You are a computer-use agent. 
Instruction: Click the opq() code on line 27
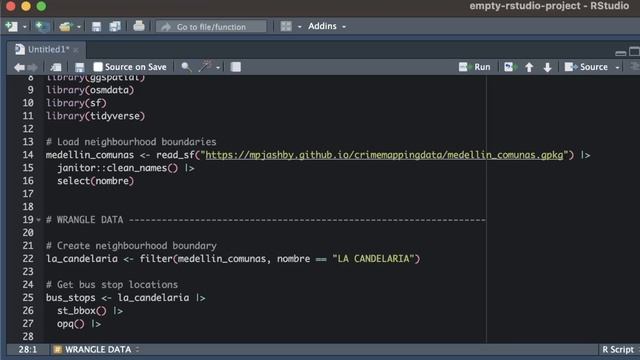coord(71,324)
